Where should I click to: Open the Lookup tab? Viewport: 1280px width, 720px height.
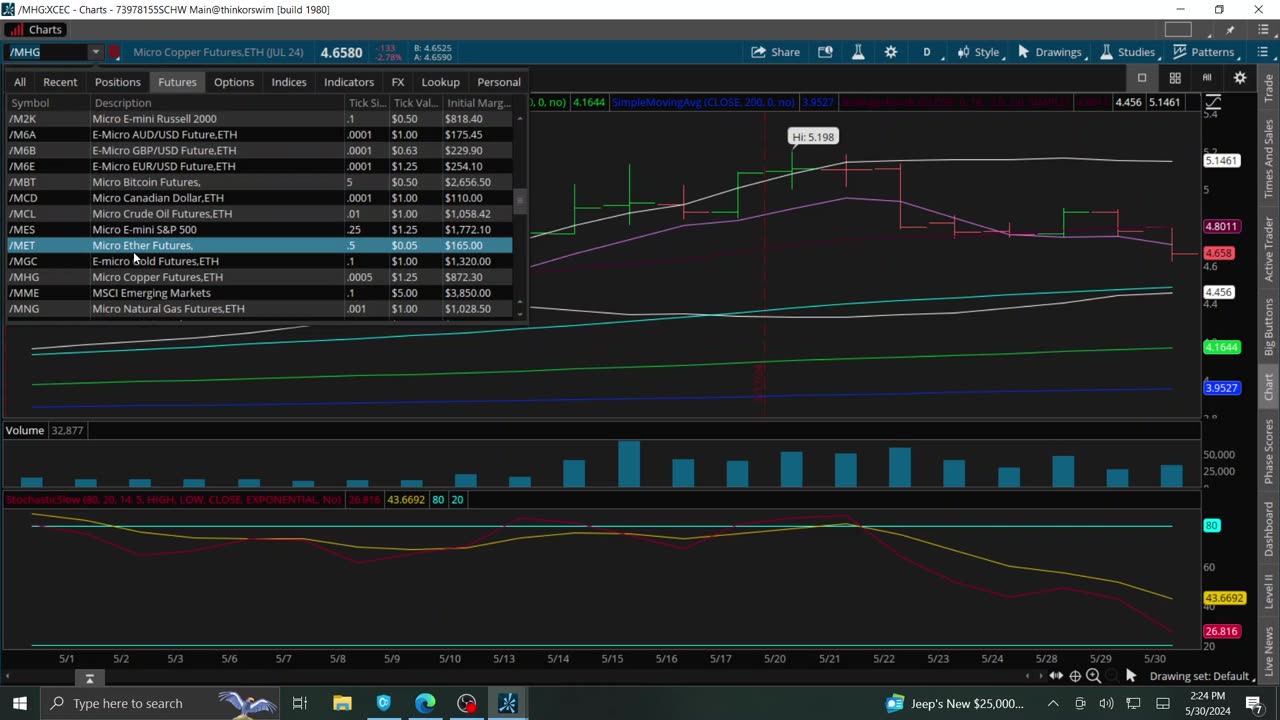[440, 82]
